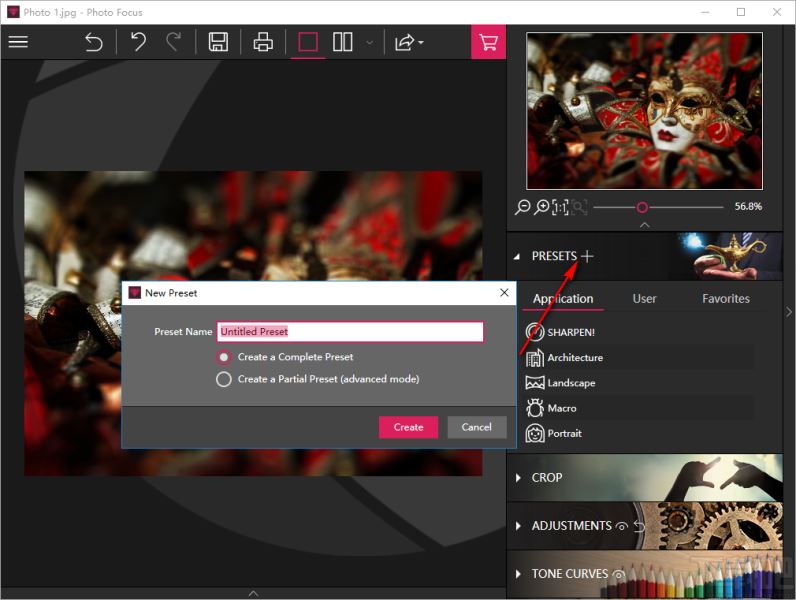Collapse the navigator panel chevron
796x600 pixels.
point(645,224)
